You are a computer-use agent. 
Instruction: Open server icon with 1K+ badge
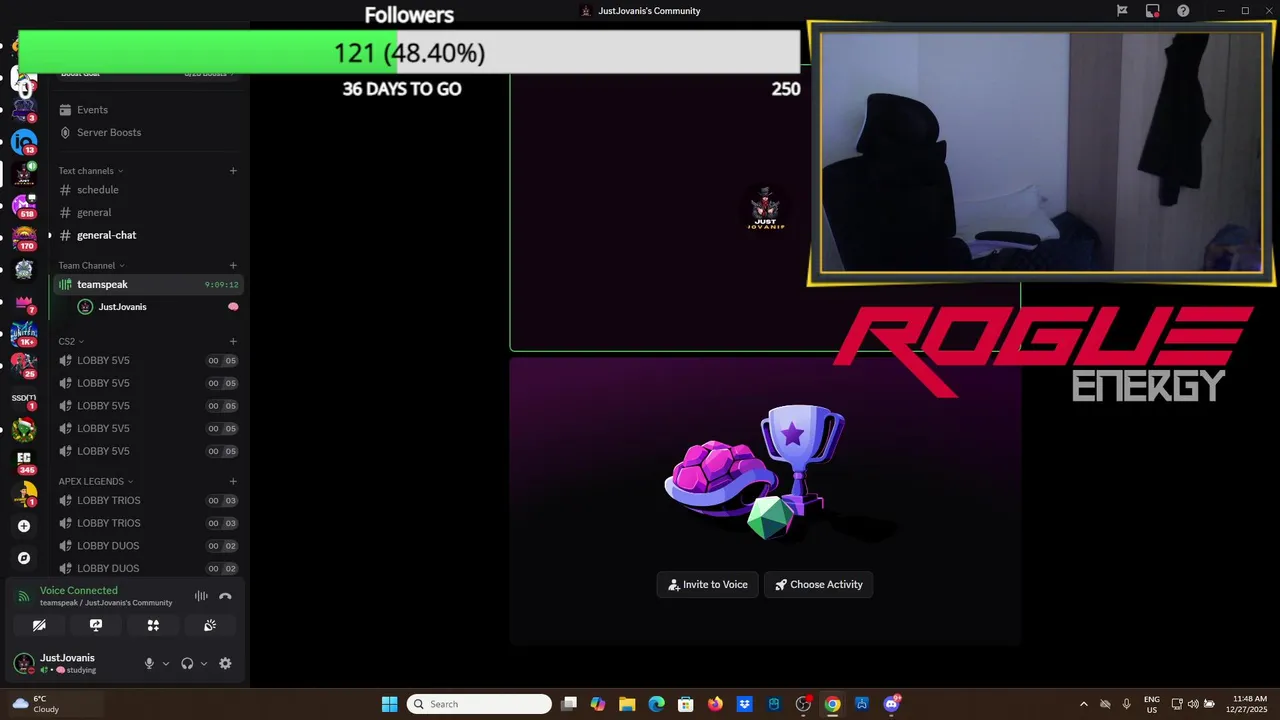24,333
